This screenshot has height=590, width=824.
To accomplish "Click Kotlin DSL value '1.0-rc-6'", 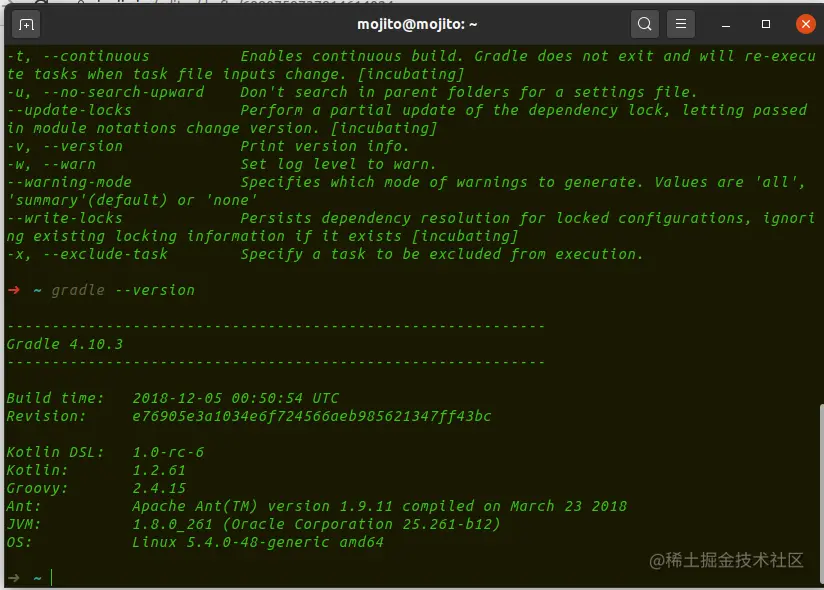I will pyautogui.click(x=168, y=452).
